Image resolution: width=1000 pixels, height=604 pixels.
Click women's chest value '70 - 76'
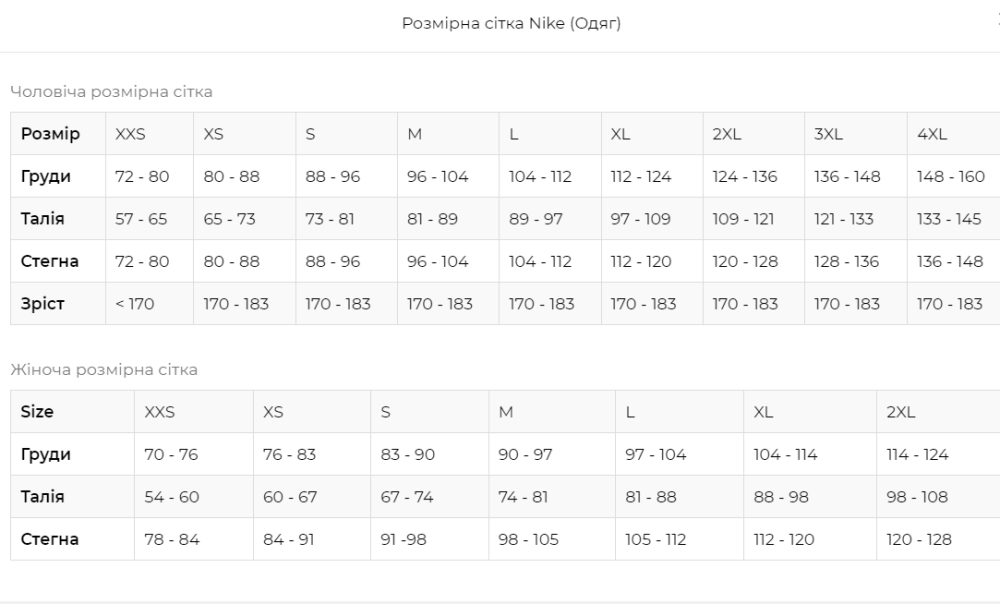pyautogui.click(x=171, y=455)
